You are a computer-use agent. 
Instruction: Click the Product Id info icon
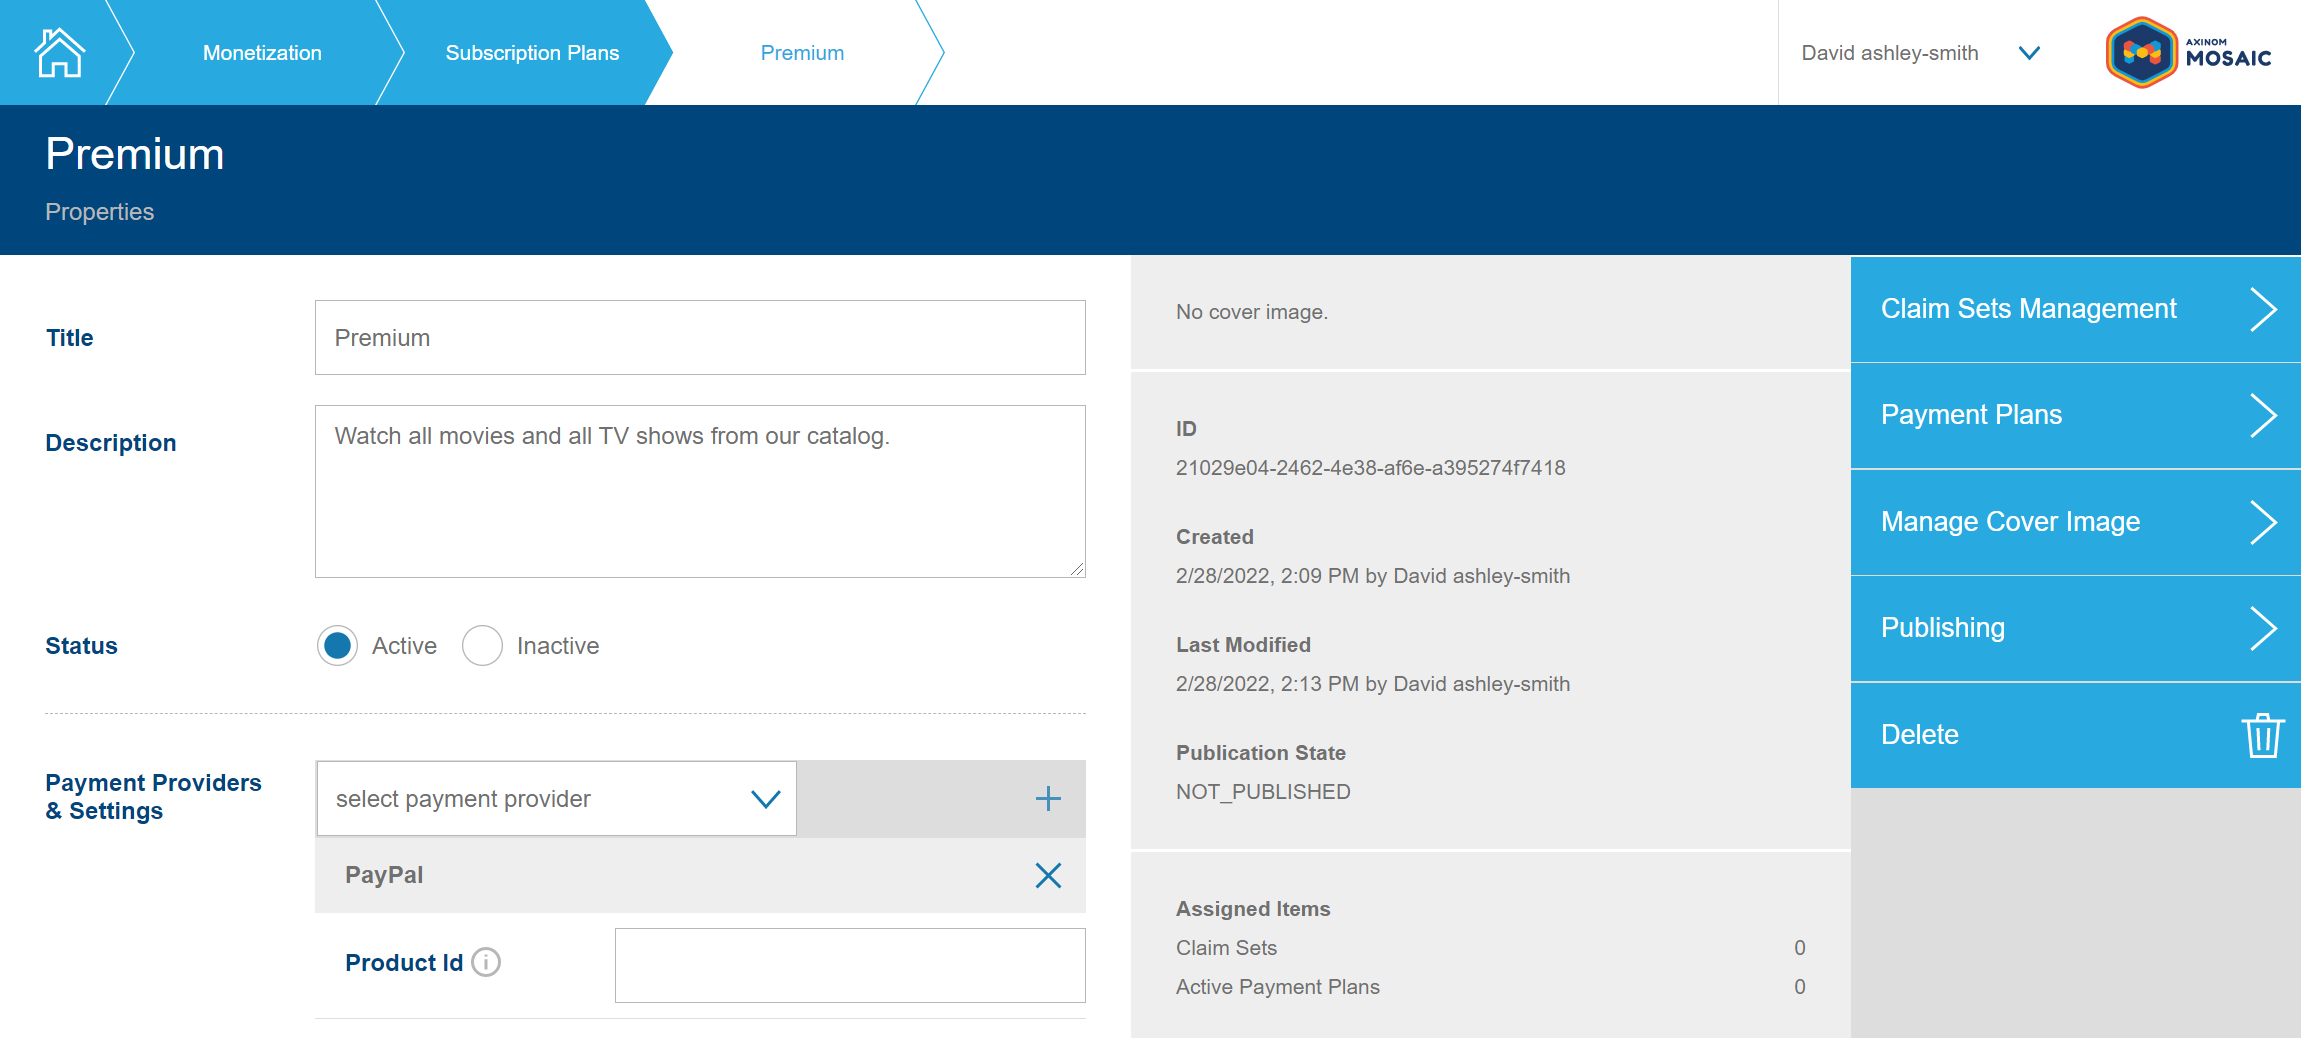(x=486, y=962)
